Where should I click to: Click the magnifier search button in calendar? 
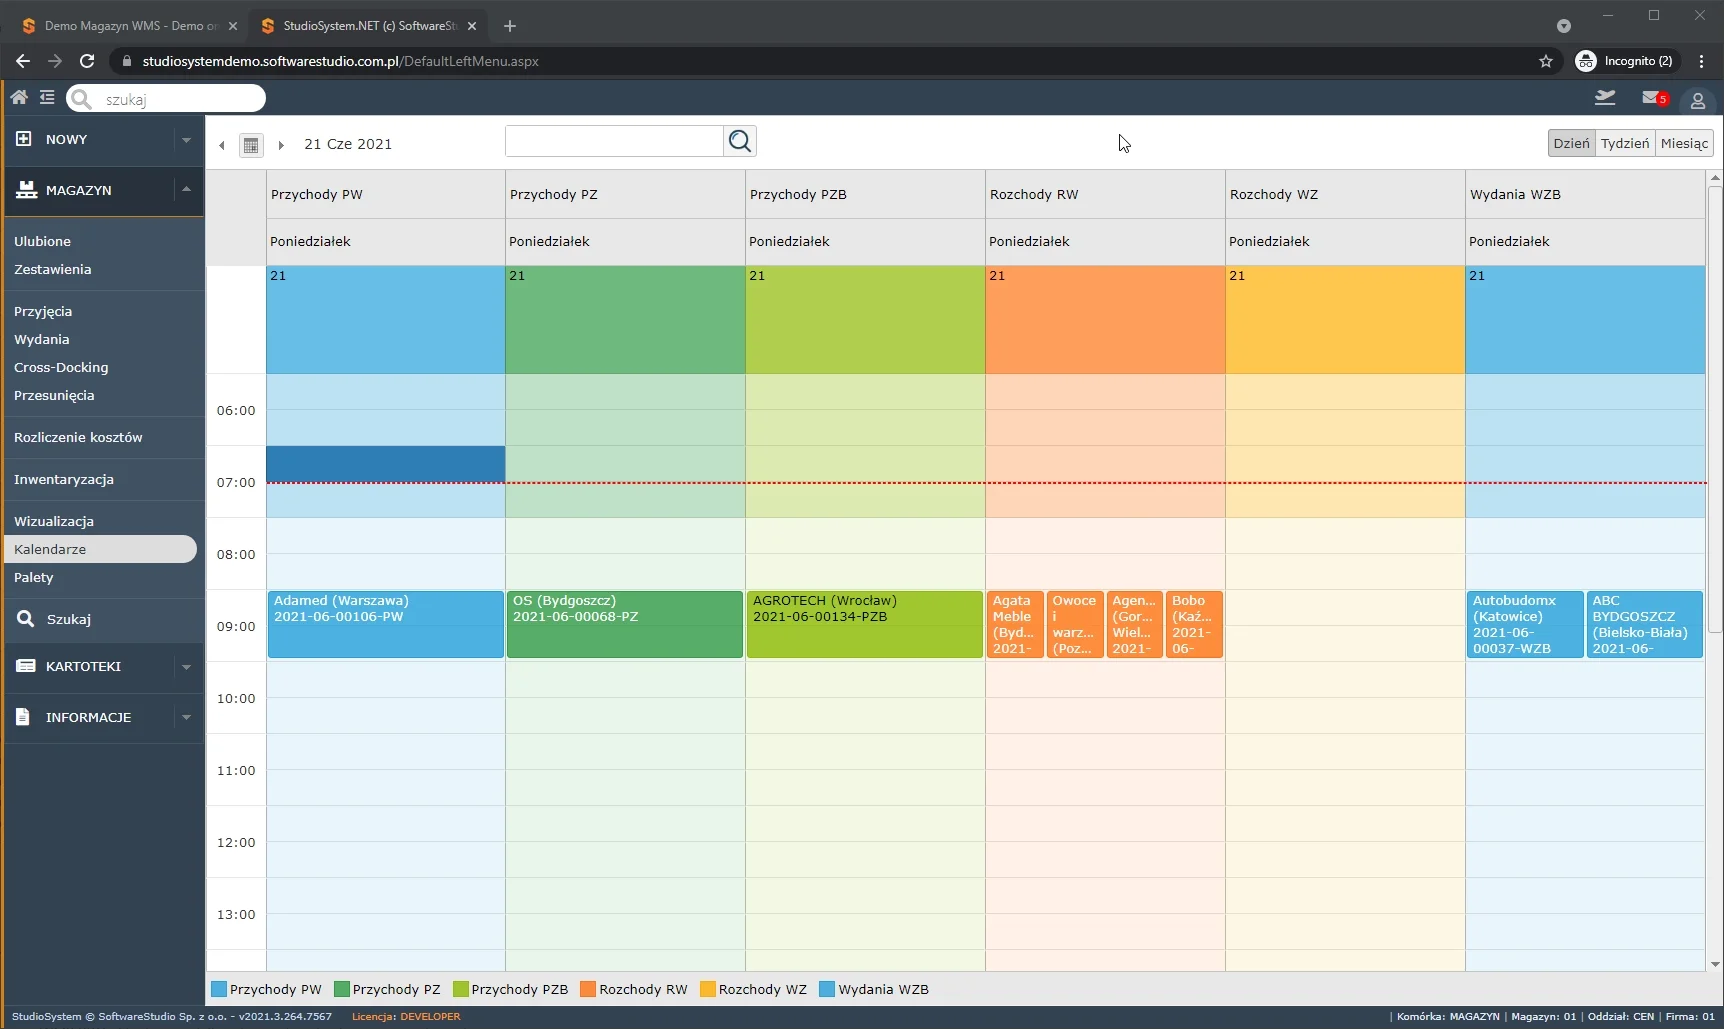[740, 141]
